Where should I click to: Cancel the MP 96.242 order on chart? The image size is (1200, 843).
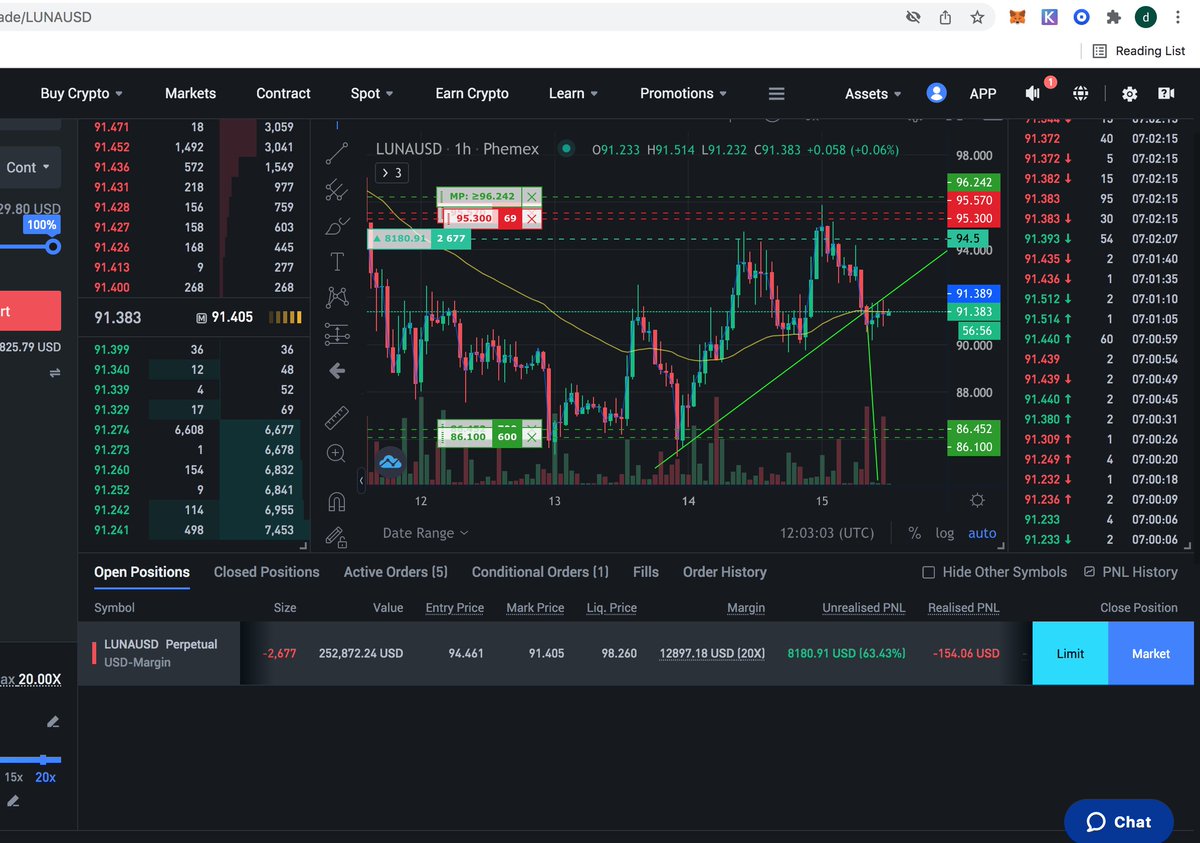tap(532, 197)
